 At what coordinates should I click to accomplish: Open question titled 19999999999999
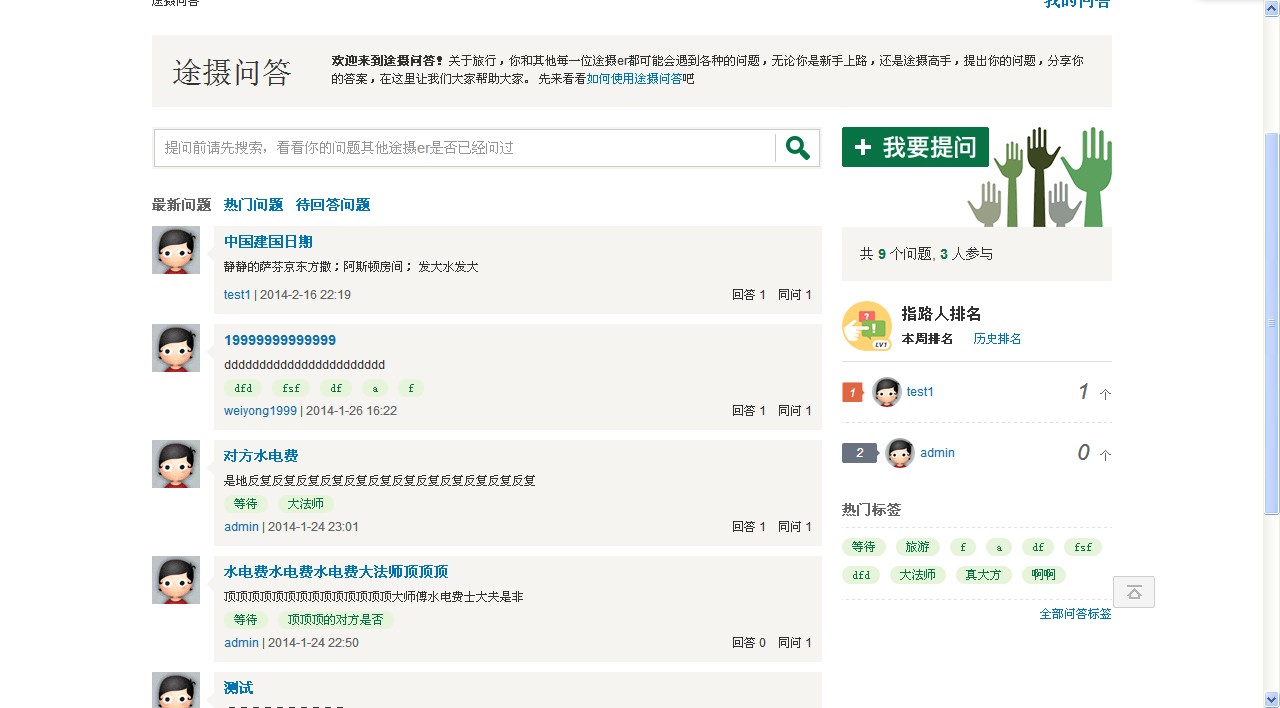click(x=280, y=340)
